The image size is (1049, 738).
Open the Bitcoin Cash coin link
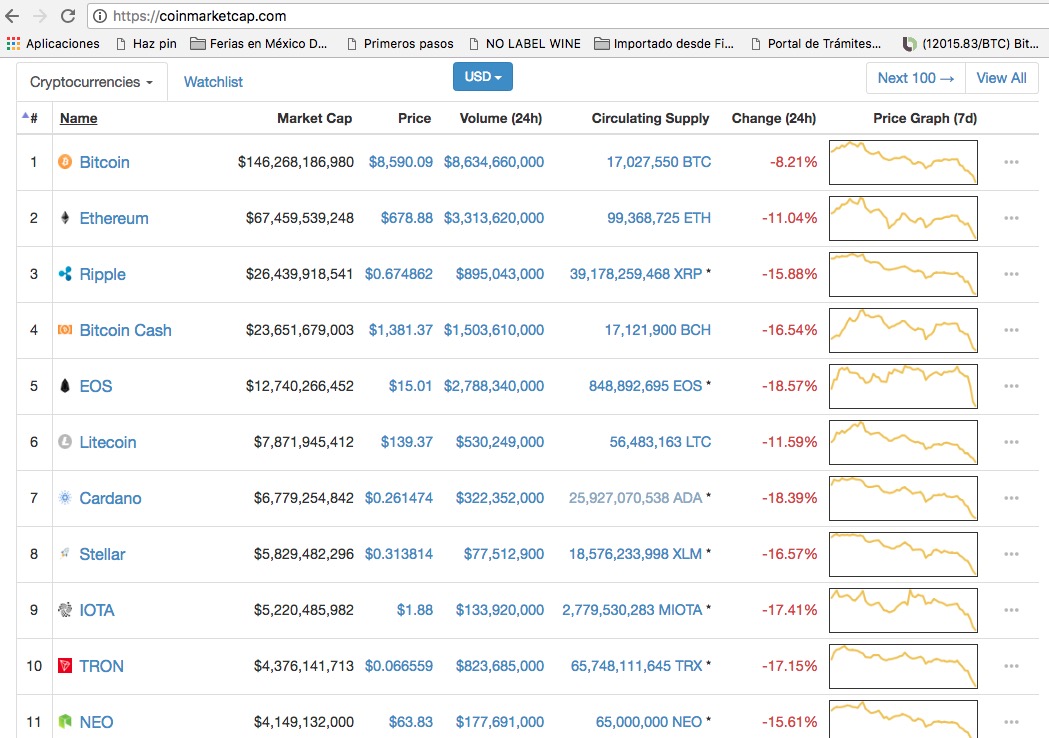coord(125,330)
